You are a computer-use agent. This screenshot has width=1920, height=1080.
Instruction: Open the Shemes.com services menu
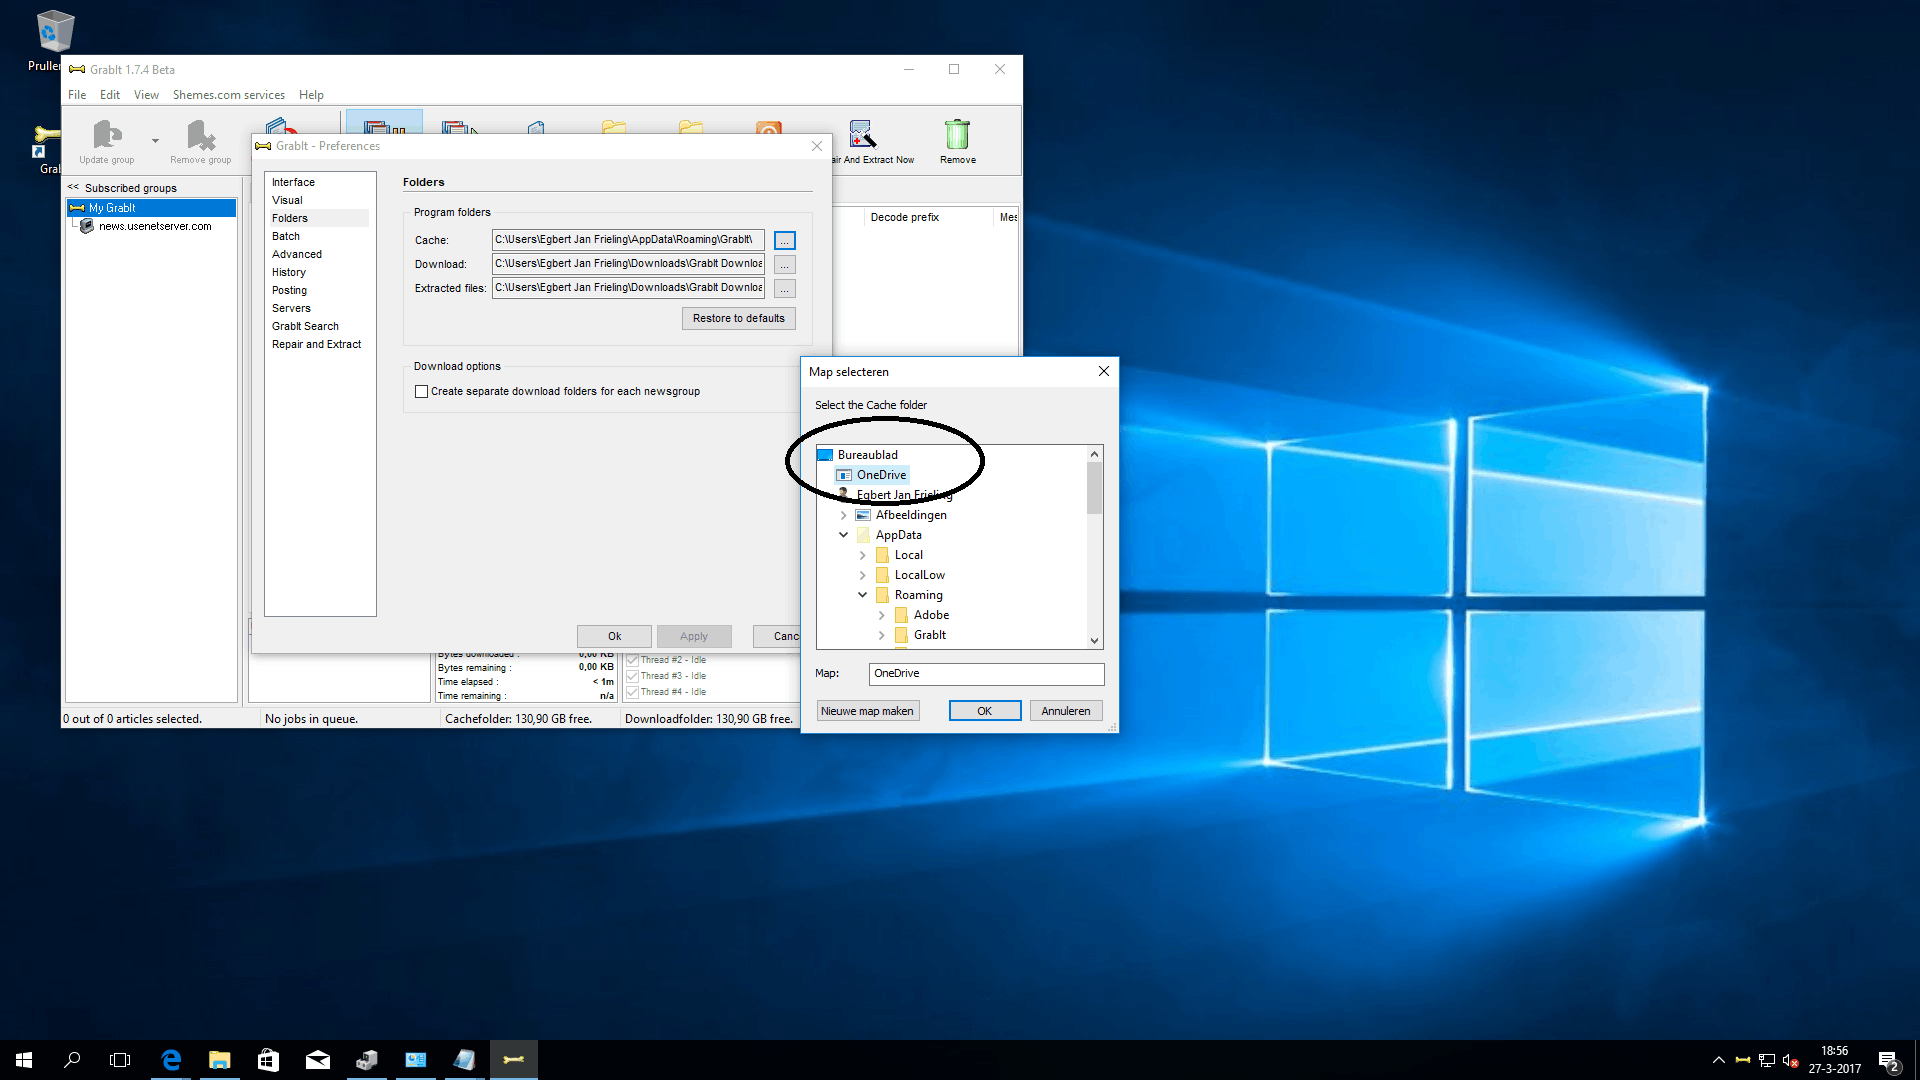(x=228, y=95)
